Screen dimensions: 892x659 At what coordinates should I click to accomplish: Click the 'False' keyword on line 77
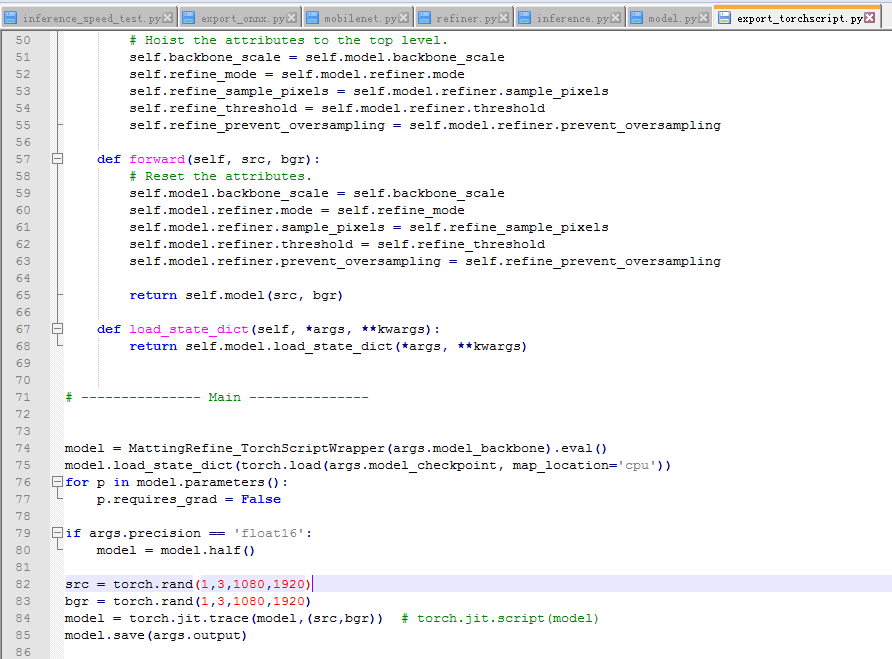(261, 499)
